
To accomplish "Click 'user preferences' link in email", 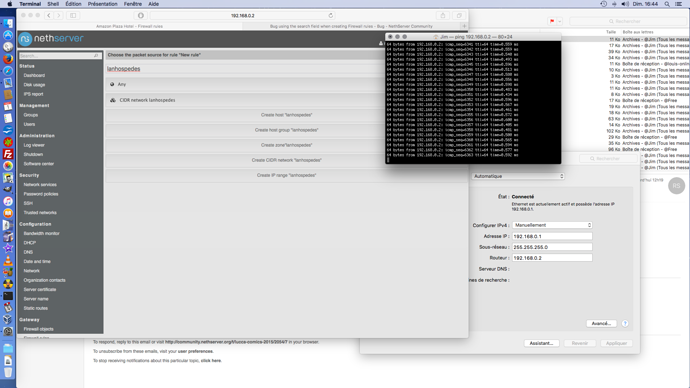I will [x=195, y=351].
